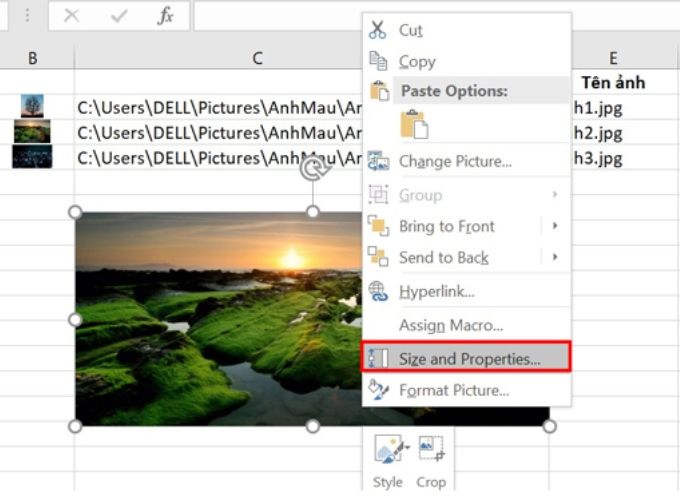Choose Format Picture... menu entry
This screenshot has width=680, height=500.
tap(466, 390)
